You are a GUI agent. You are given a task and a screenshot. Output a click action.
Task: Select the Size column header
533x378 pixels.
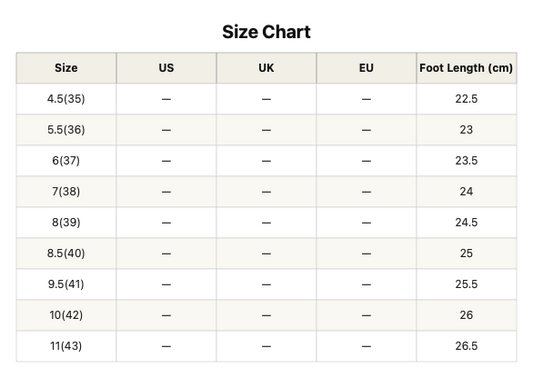click(66, 68)
